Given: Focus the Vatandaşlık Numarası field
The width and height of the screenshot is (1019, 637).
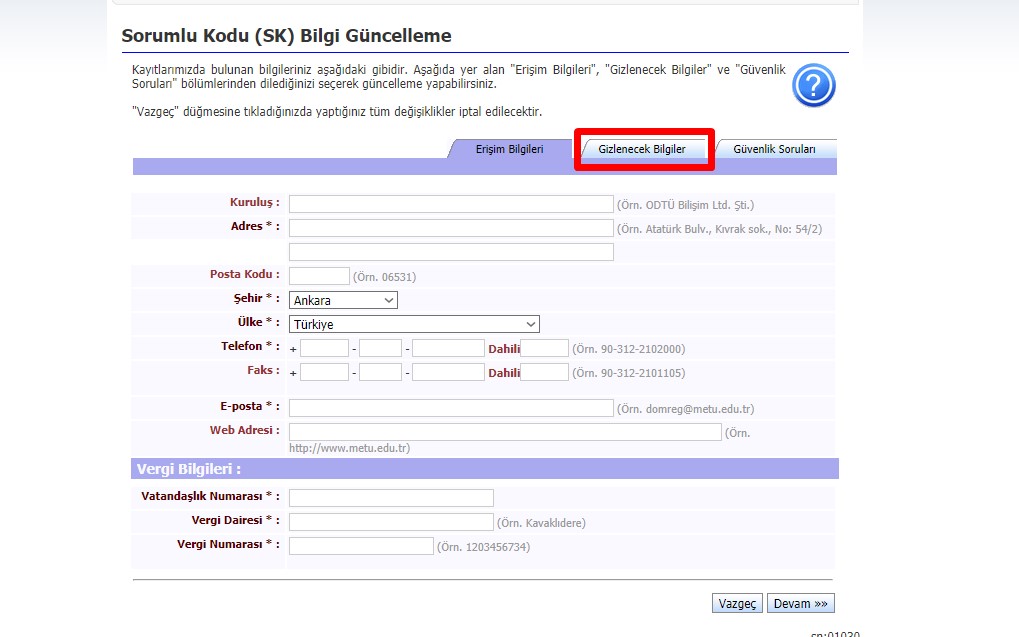Looking at the screenshot, I should (x=391, y=498).
